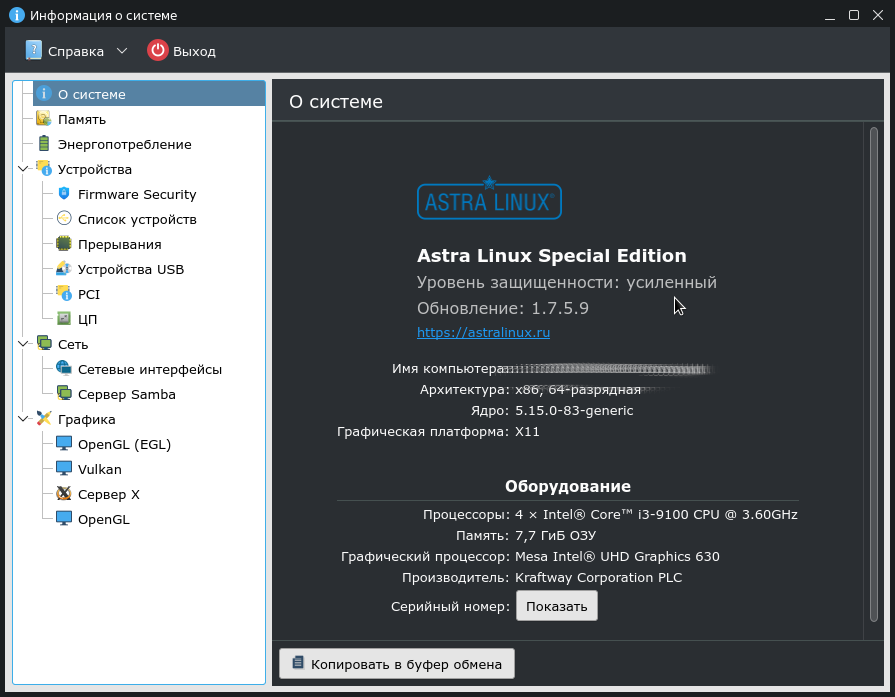Click the OpenGL (EGL) monitor icon
This screenshot has width=895, height=697.
[x=64, y=444]
